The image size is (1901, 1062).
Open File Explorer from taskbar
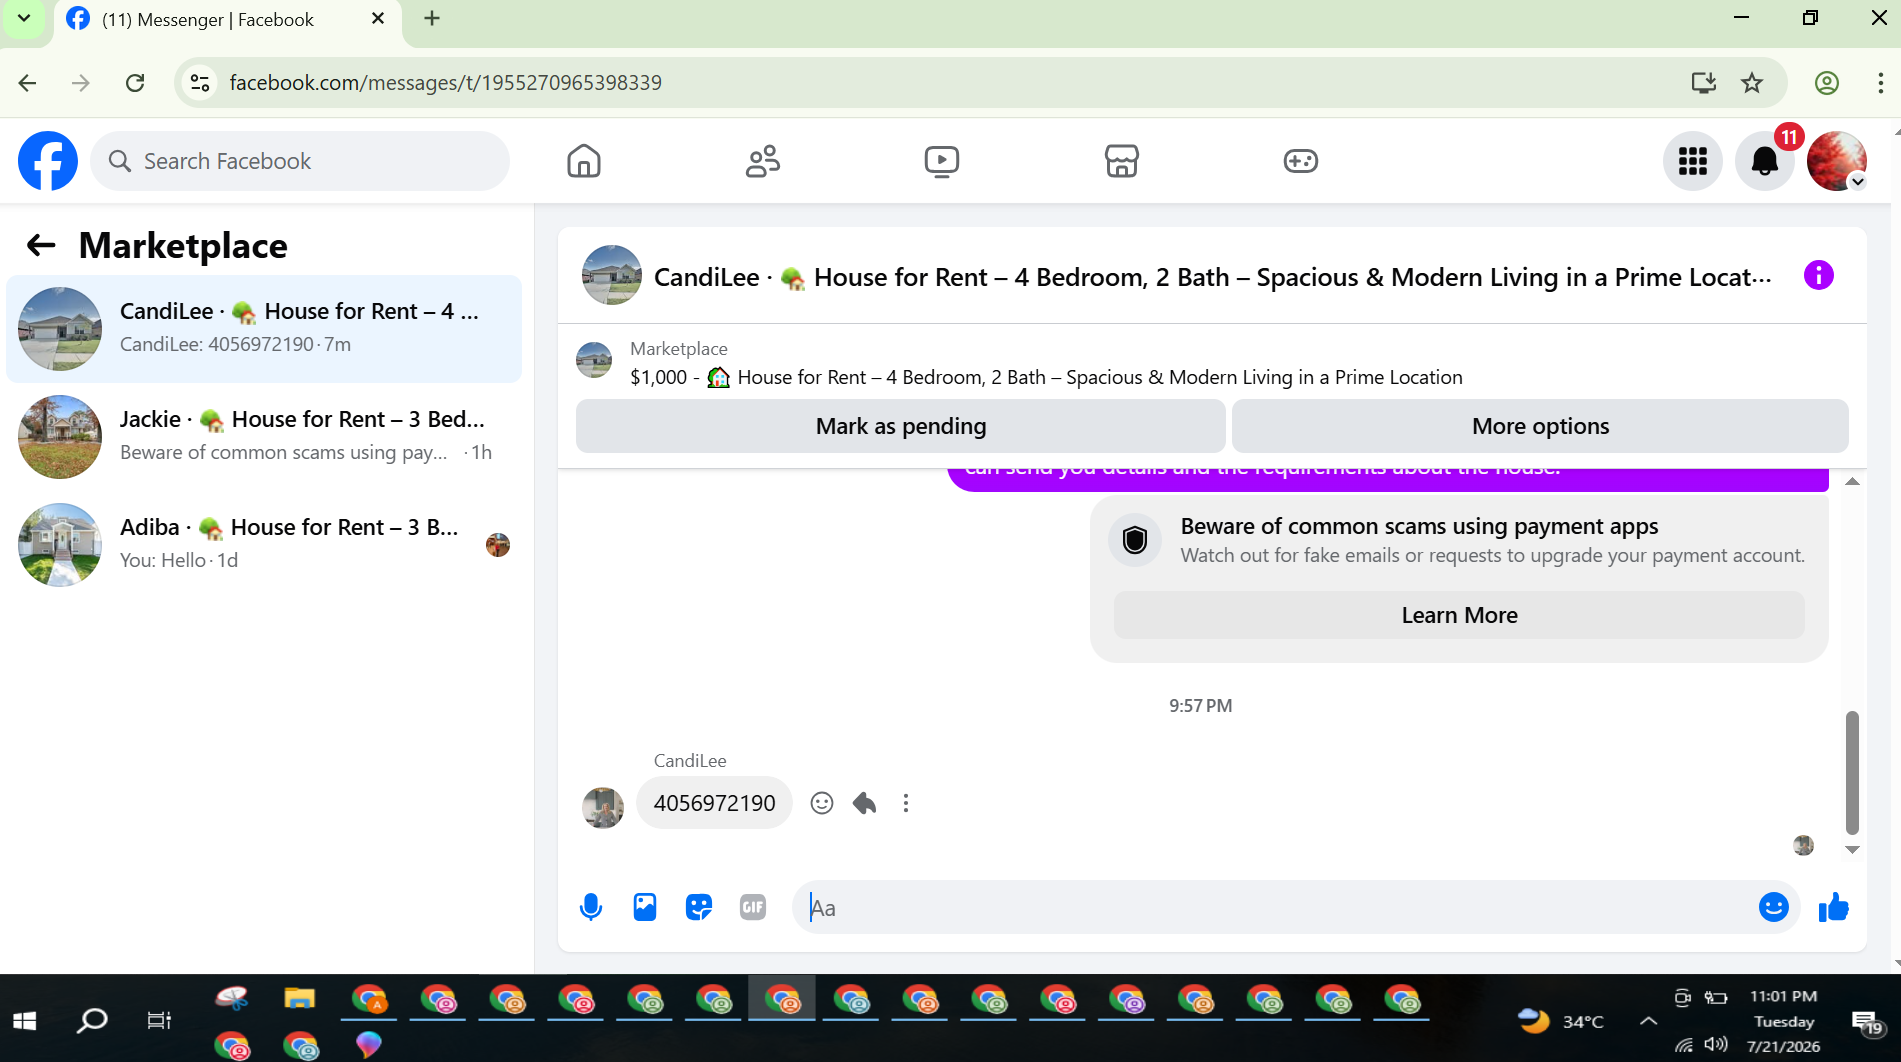click(x=300, y=998)
